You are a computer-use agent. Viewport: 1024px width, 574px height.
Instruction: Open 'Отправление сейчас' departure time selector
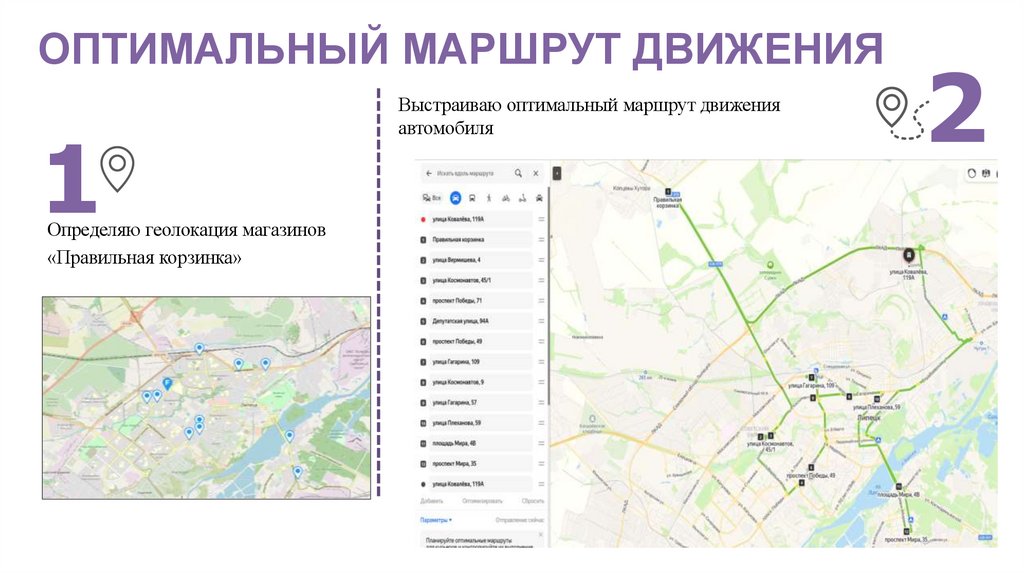520,520
